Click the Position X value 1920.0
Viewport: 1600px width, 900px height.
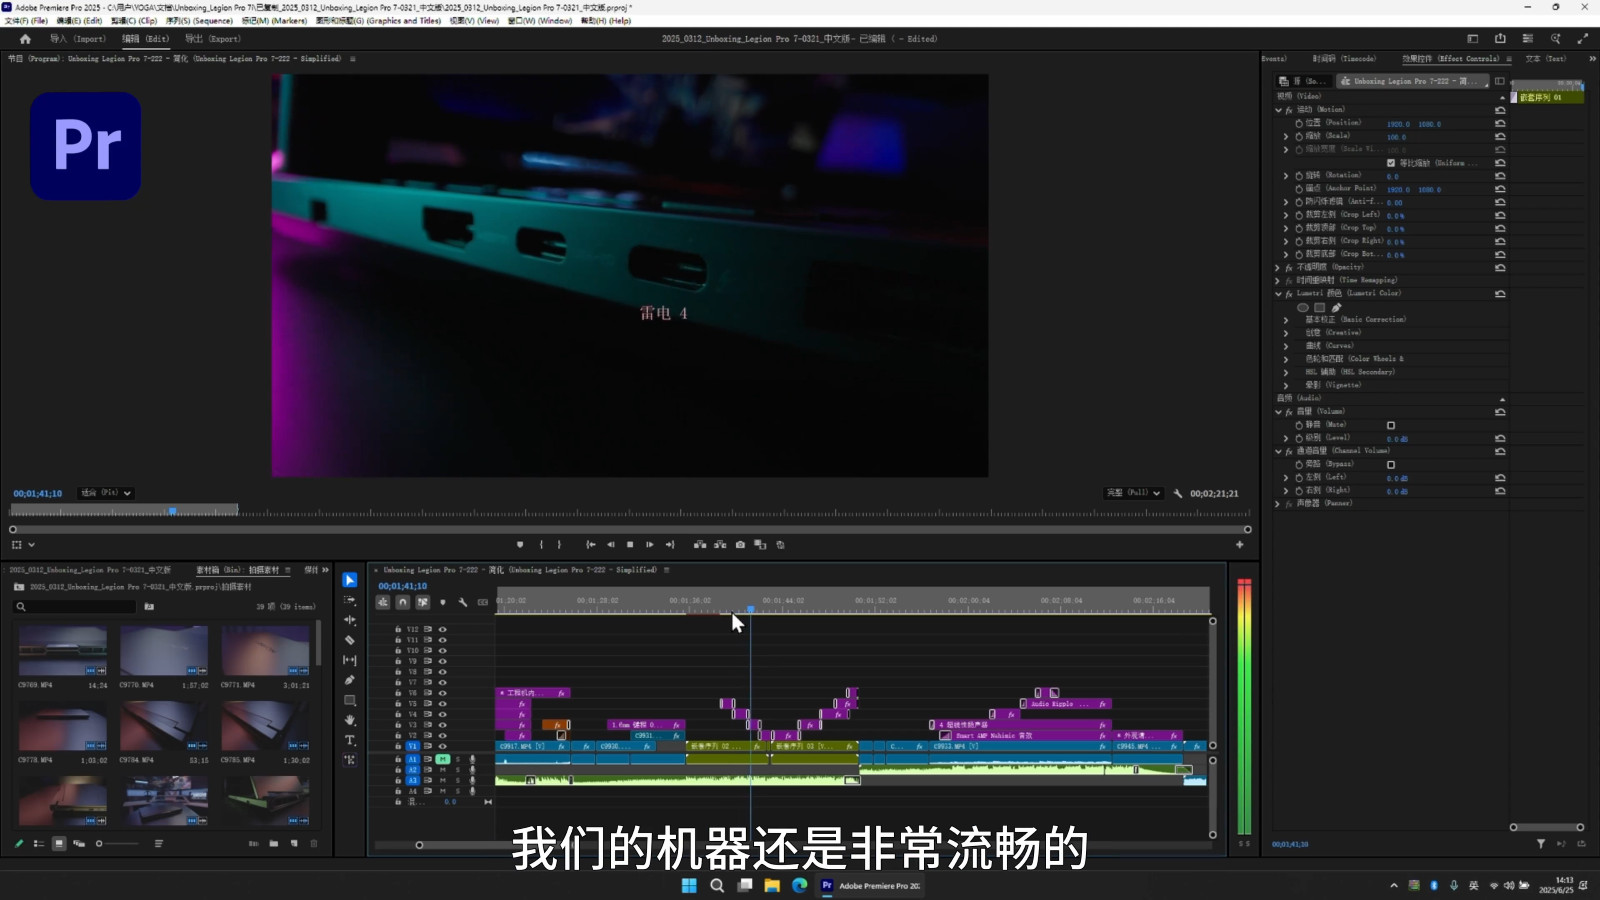pyautogui.click(x=1397, y=124)
